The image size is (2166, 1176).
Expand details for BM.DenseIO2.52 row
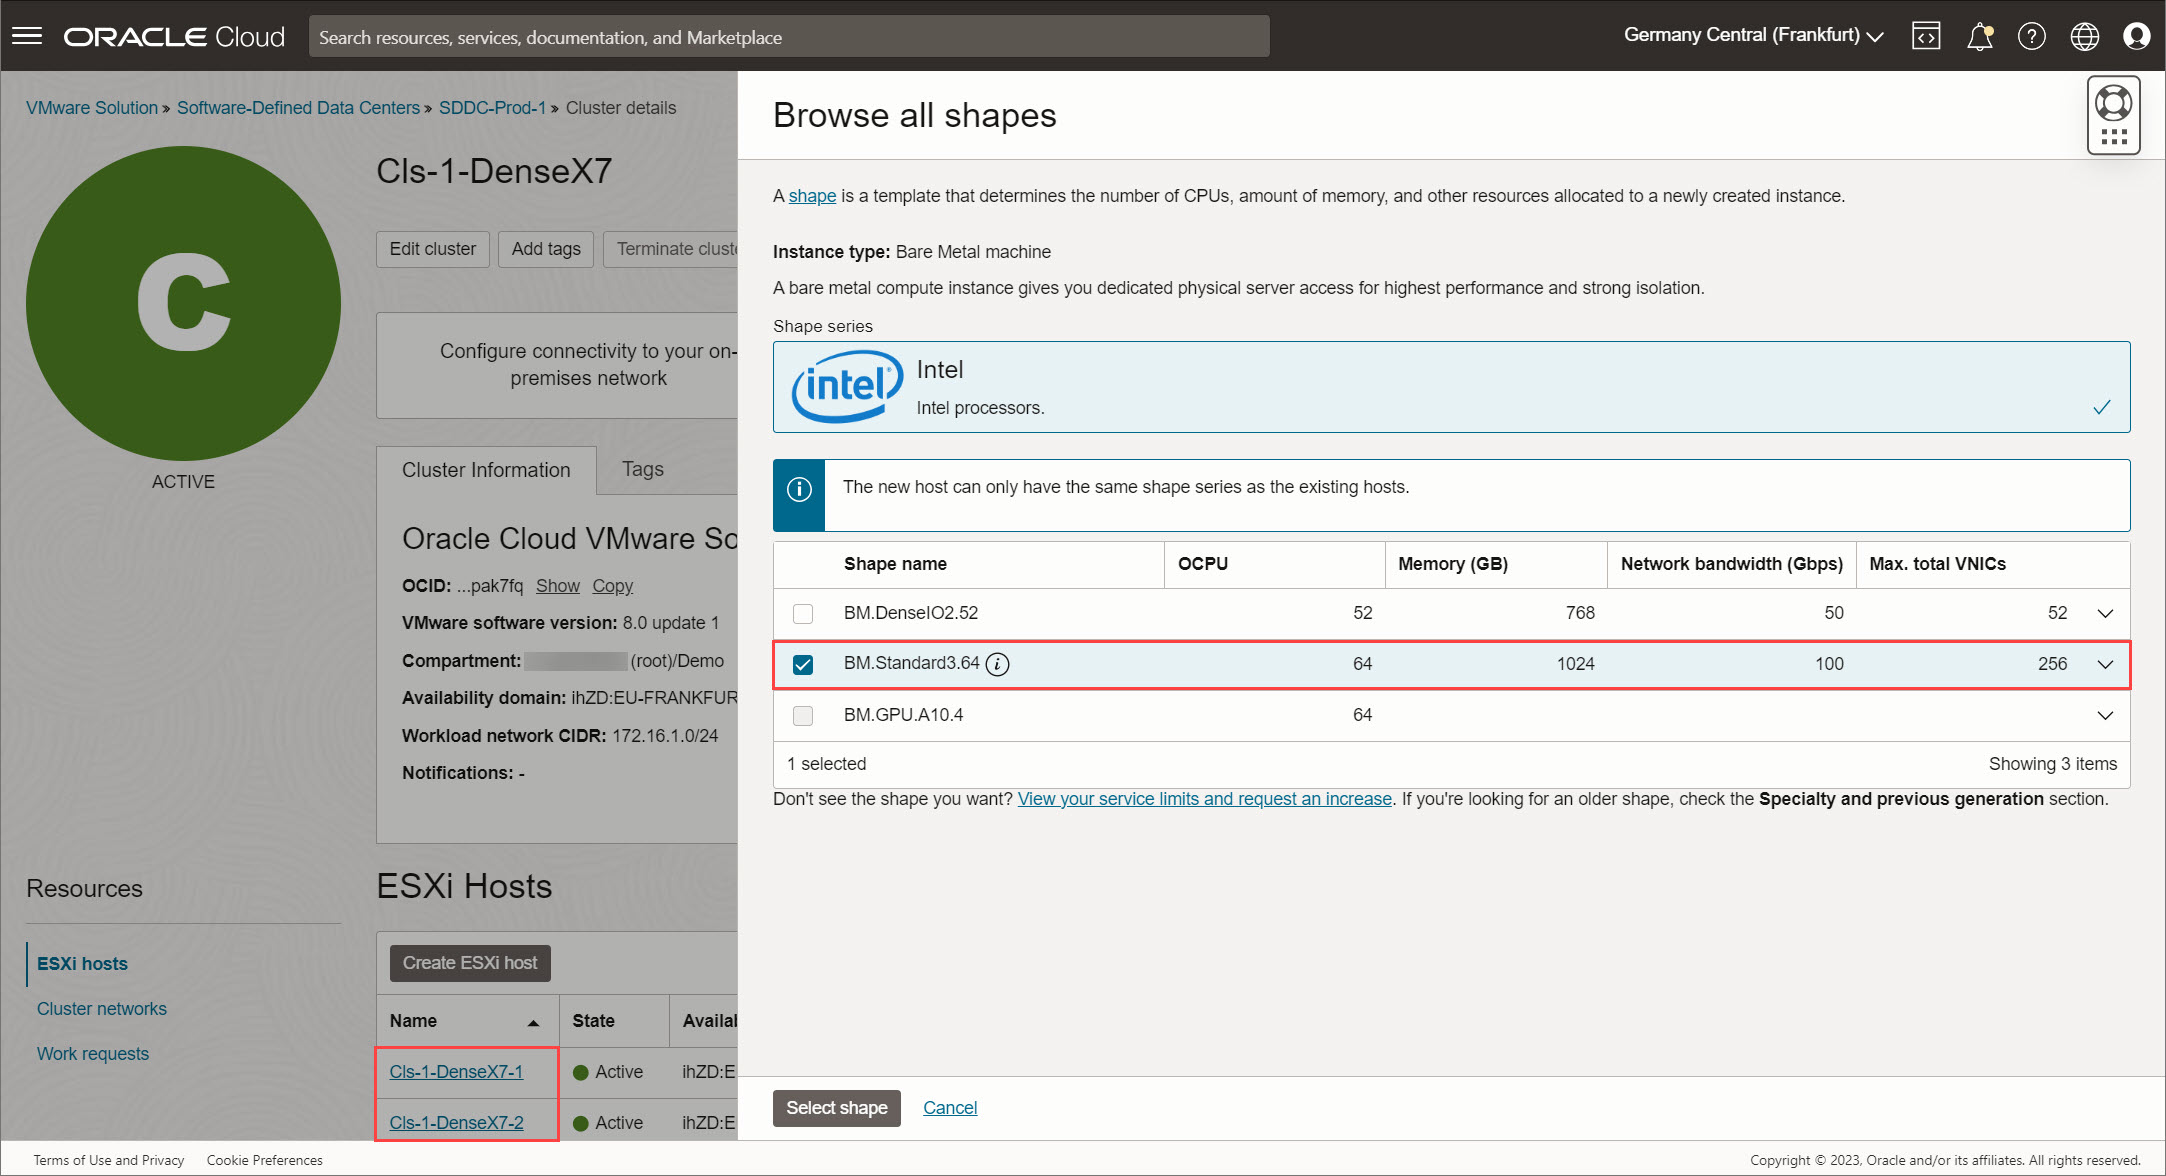pyautogui.click(x=2105, y=613)
